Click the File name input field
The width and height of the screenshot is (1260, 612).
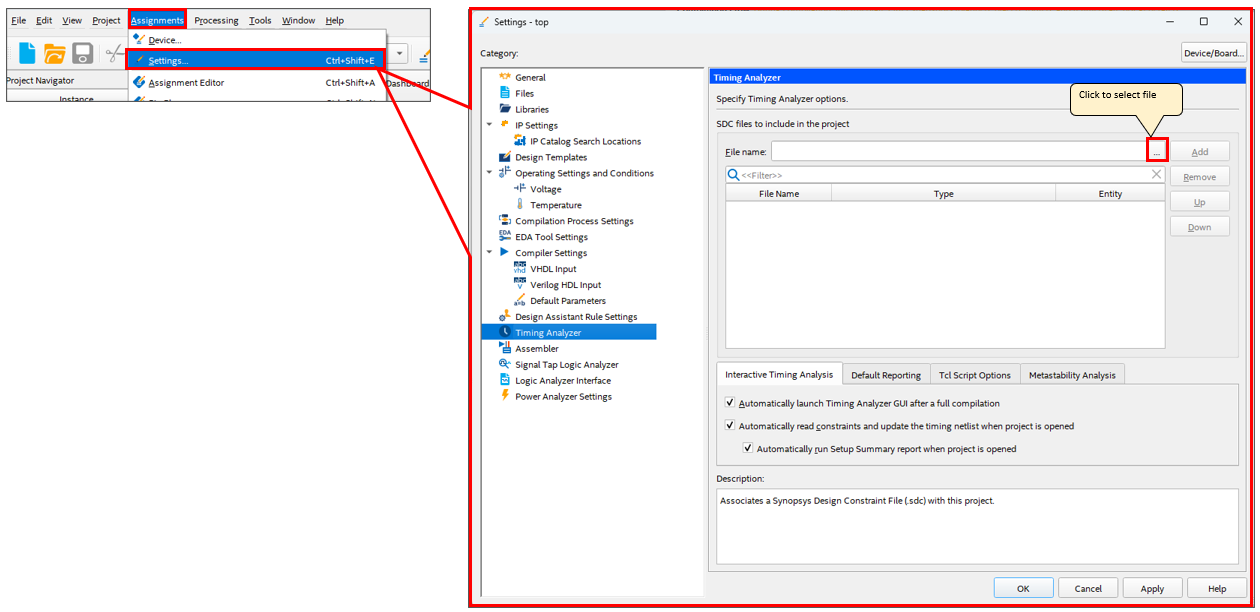coord(957,152)
